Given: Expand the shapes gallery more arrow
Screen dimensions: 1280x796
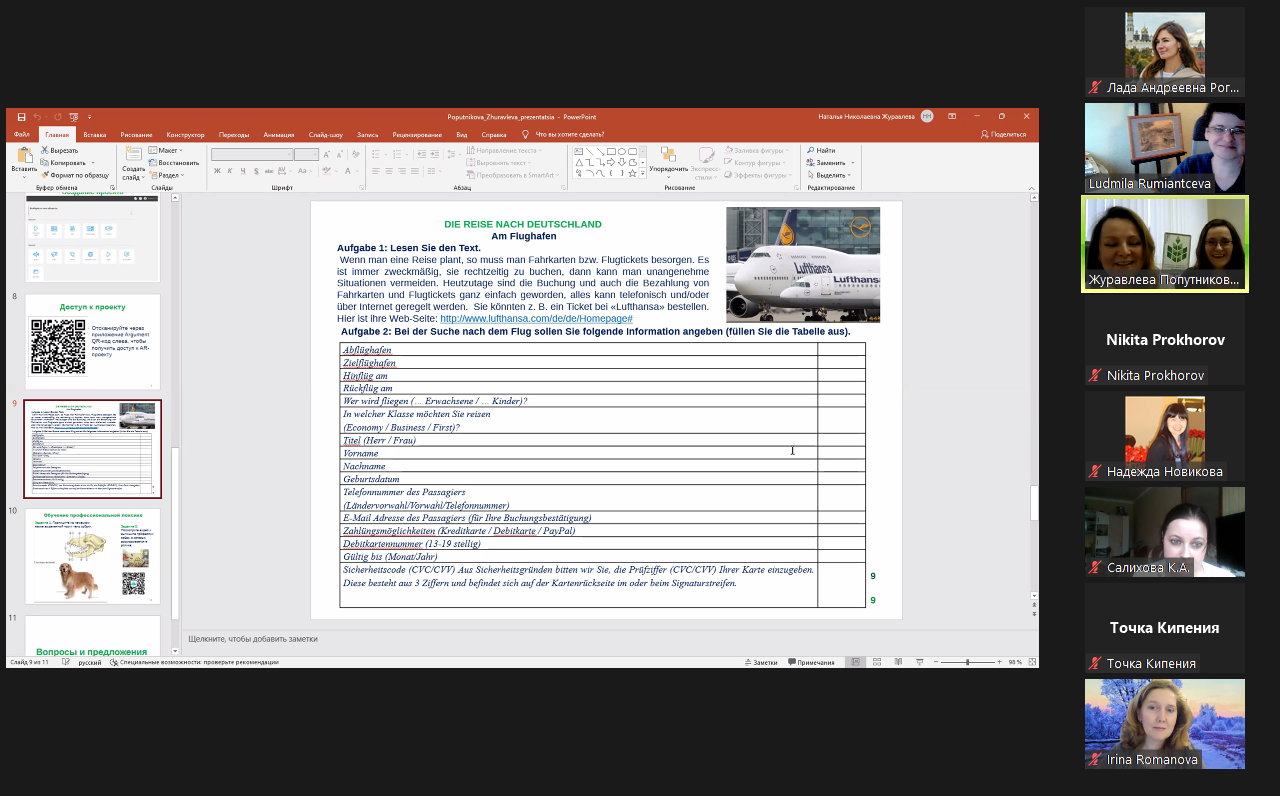Looking at the screenshot, I should 643,174.
